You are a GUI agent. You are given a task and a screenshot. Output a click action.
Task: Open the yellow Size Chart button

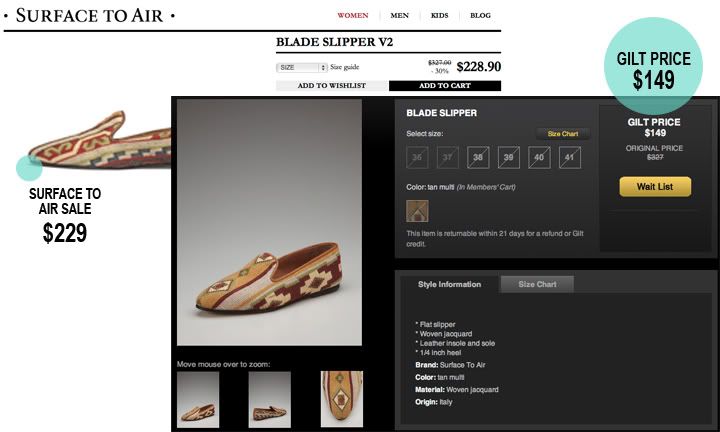point(562,134)
